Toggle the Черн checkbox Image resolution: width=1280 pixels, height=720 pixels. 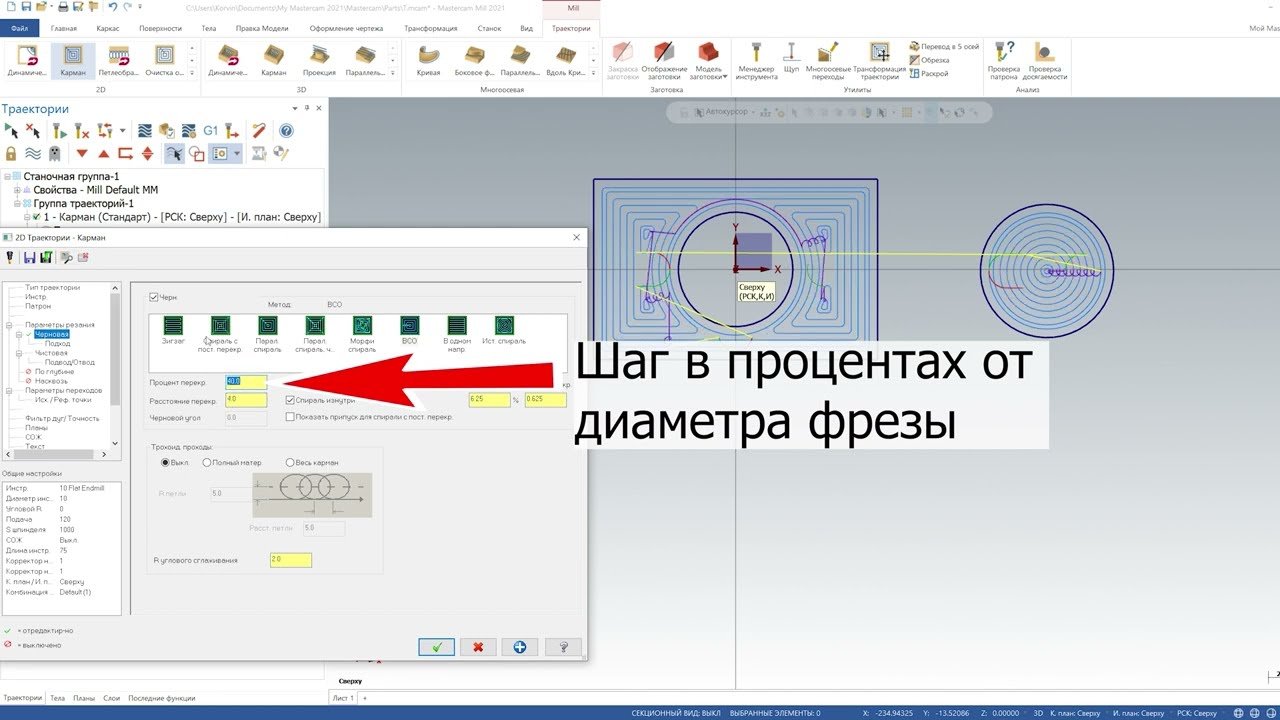[x=154, y=297]
